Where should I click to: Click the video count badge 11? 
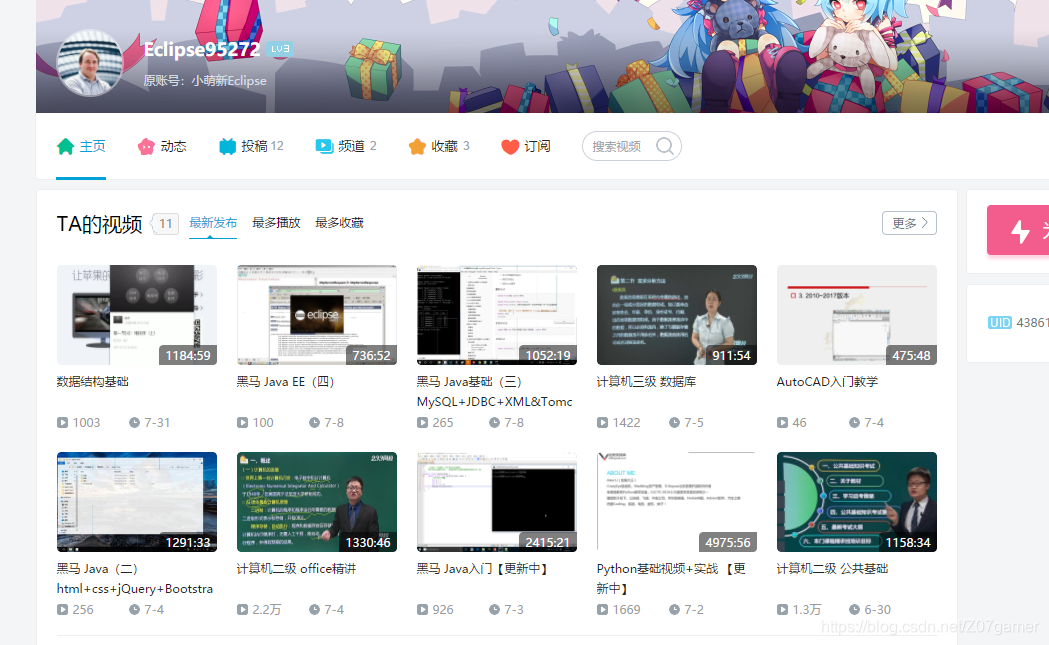pos(165,223)
